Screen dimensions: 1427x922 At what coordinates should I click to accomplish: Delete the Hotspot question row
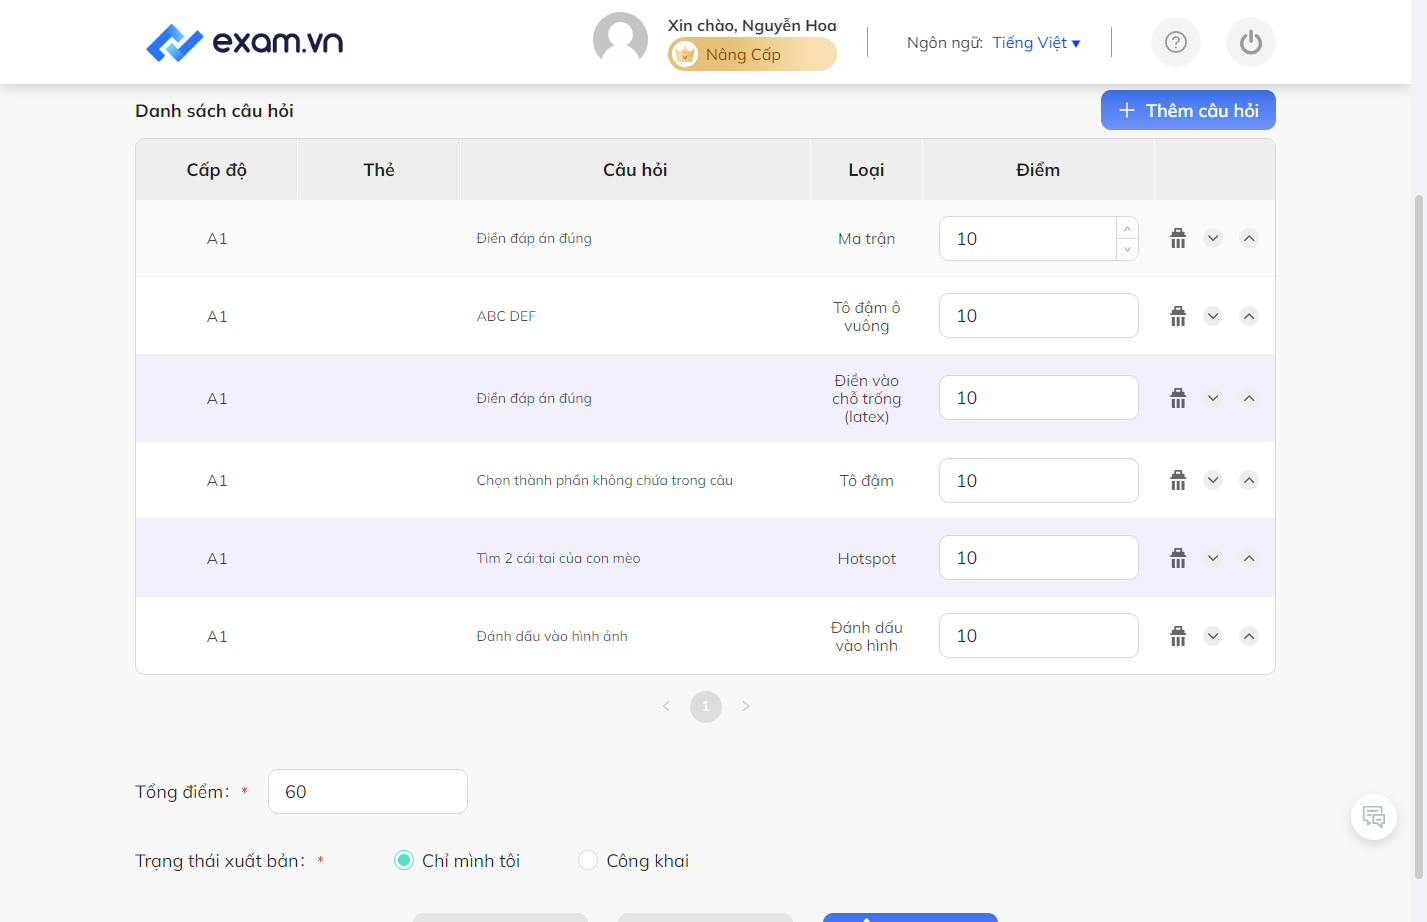pyautogui.click(x=1178, y=558)
